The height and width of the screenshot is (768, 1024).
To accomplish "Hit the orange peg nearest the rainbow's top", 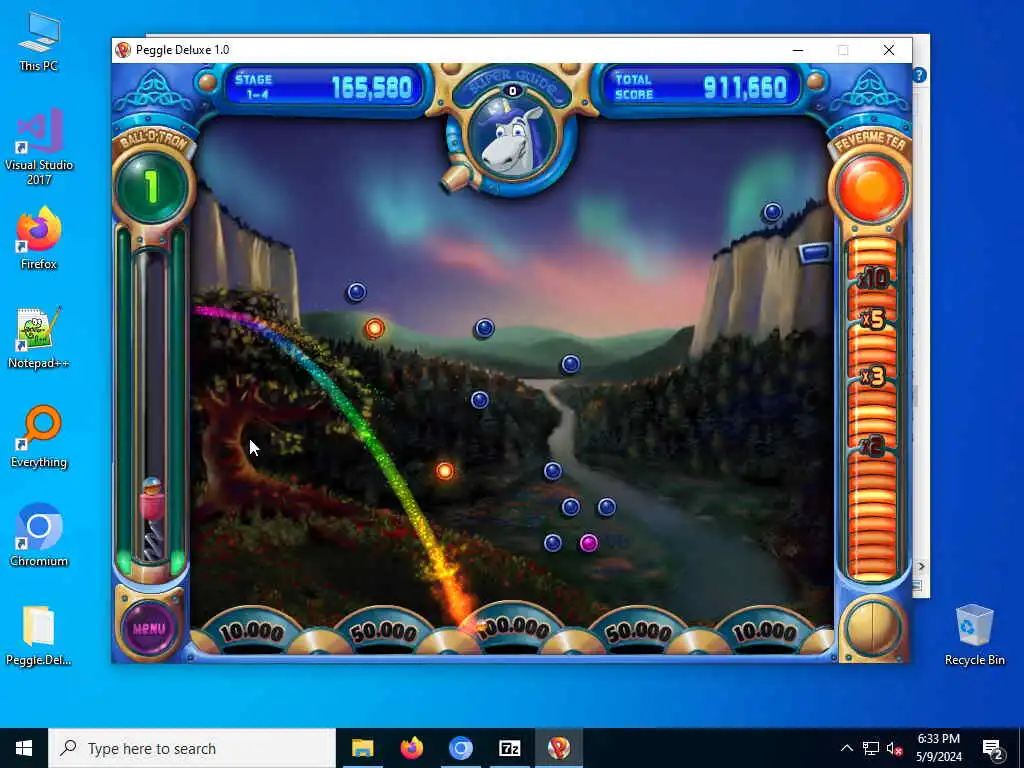I will click(374, 328).
